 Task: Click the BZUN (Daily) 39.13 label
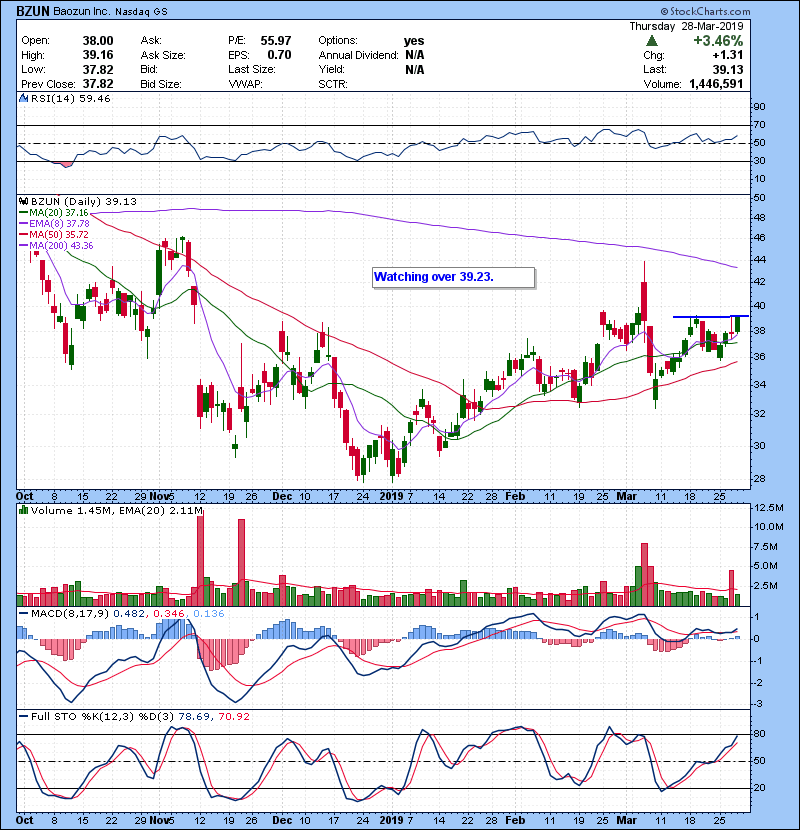[84, 201]
